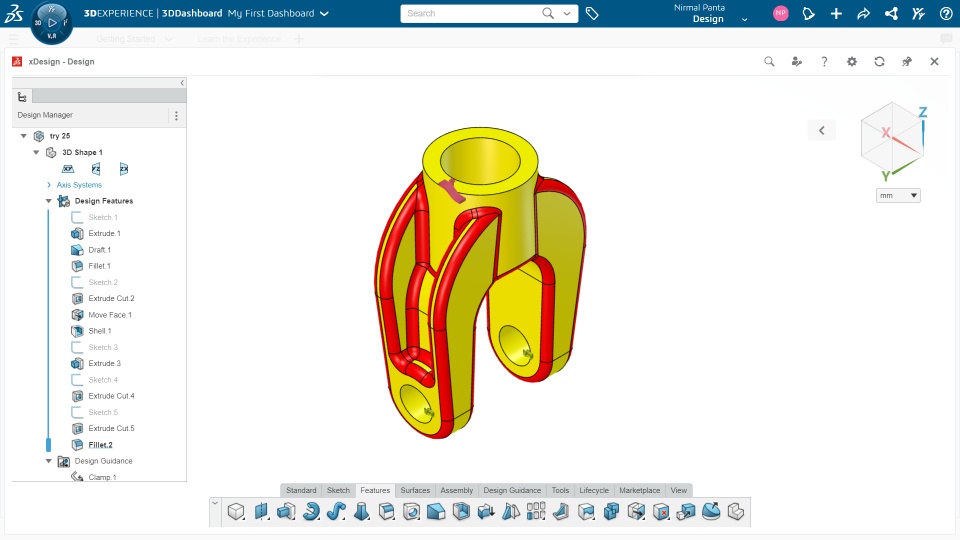Viewport: 960px width, 540px height.
Task: Open the 3DEXPERIENCE compass
Action: (51, 23)
